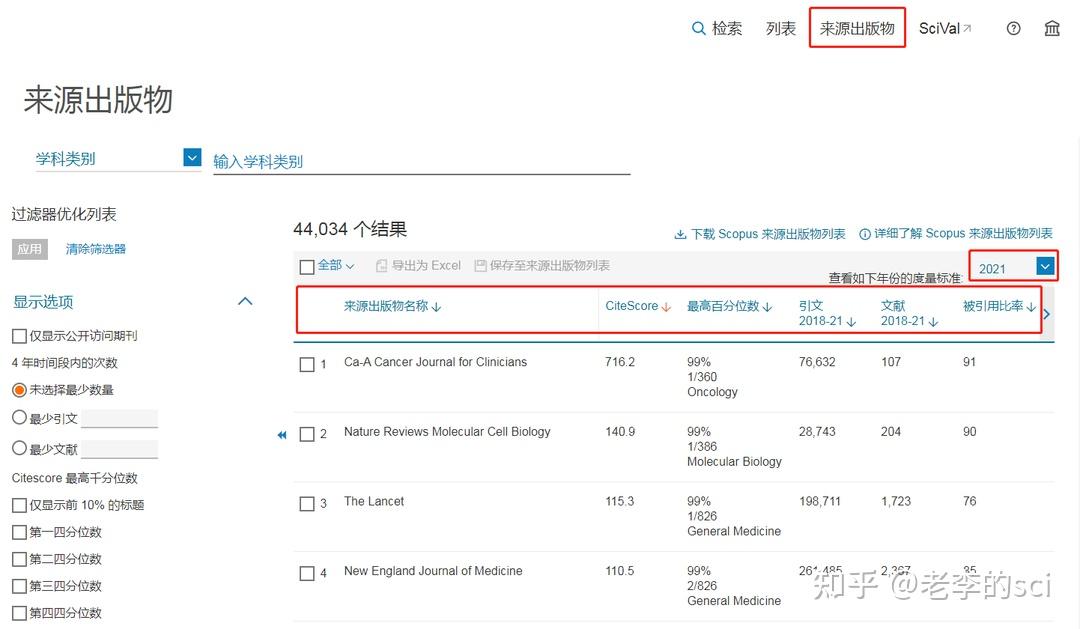Click the 详细了解 Scopus info icon
Image resolution: width=1080 pixels, height=629 pixels.
pos(865,233)
